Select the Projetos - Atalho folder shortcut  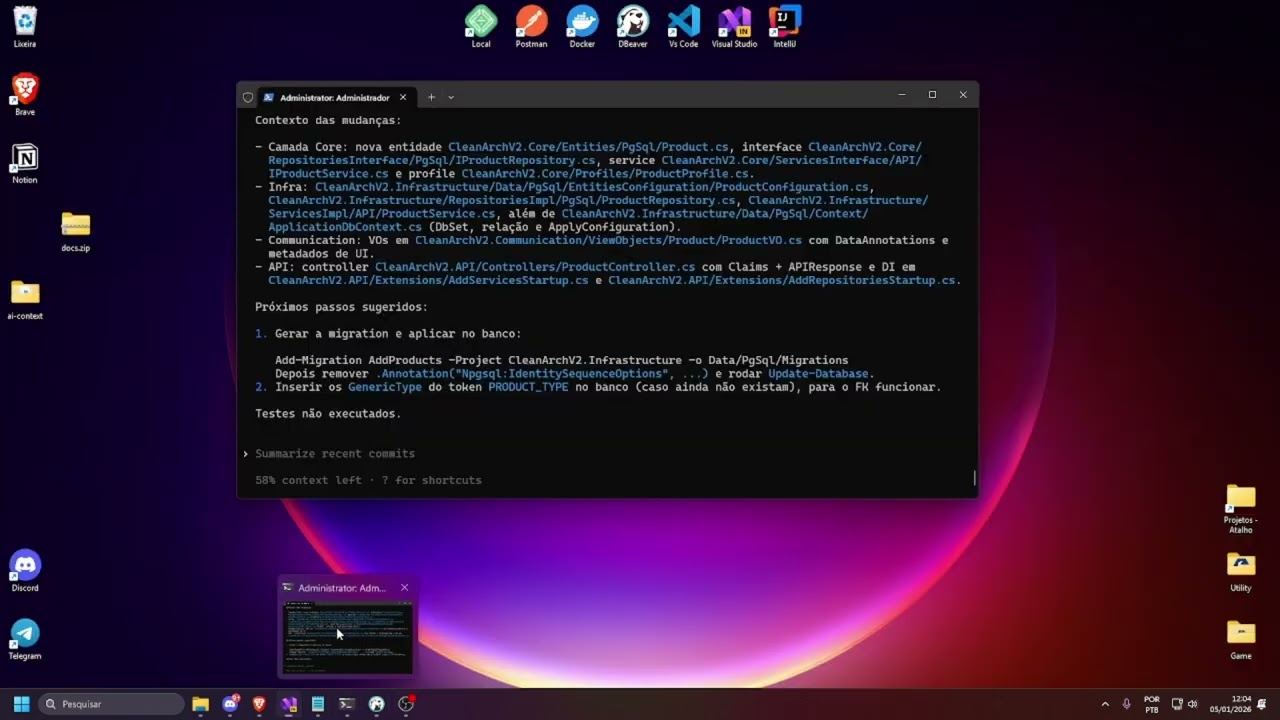[x=1241, y=508]
